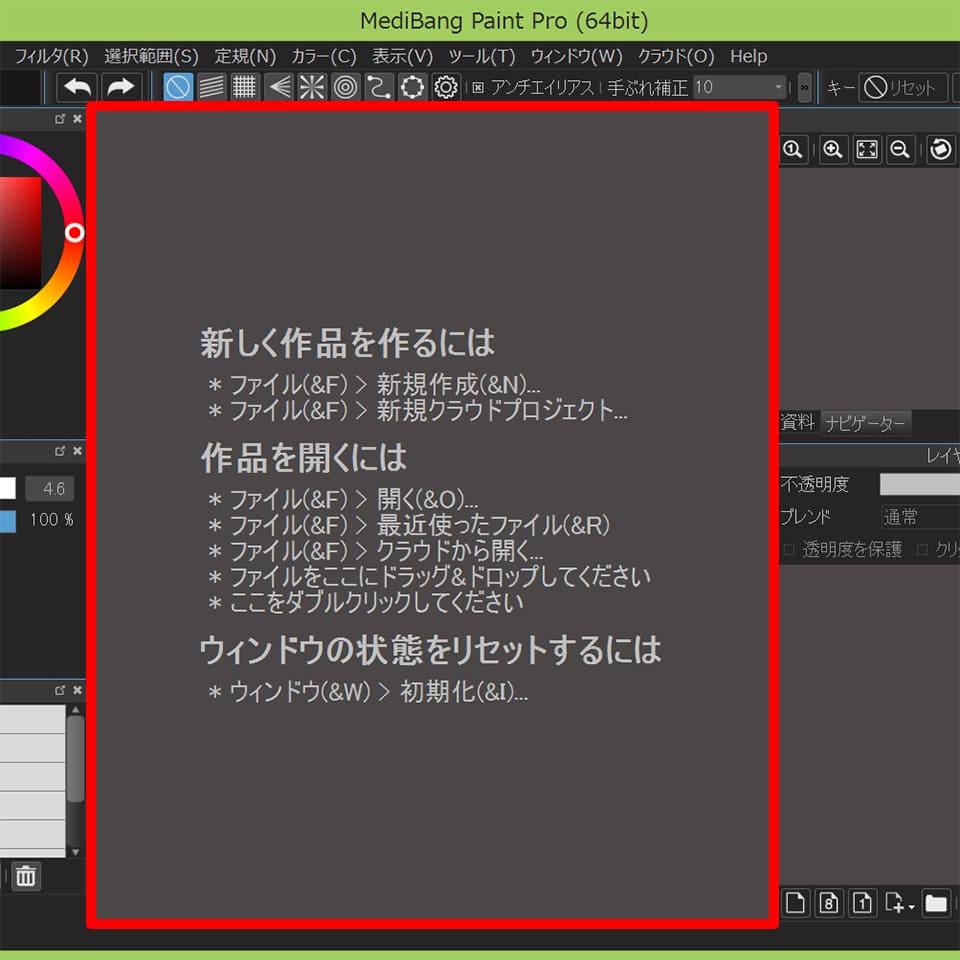Add new layer page icon
This screenshot has width=960, height=960.
click(x=795, y=903)
